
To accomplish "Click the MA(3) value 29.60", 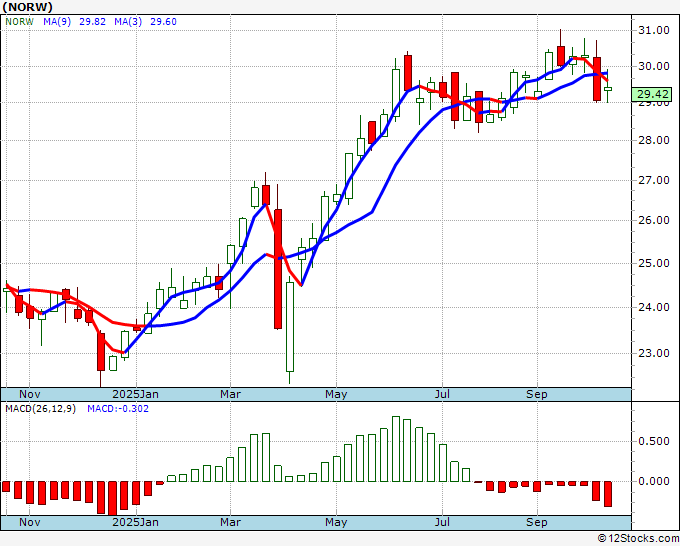I will point(163,22).
